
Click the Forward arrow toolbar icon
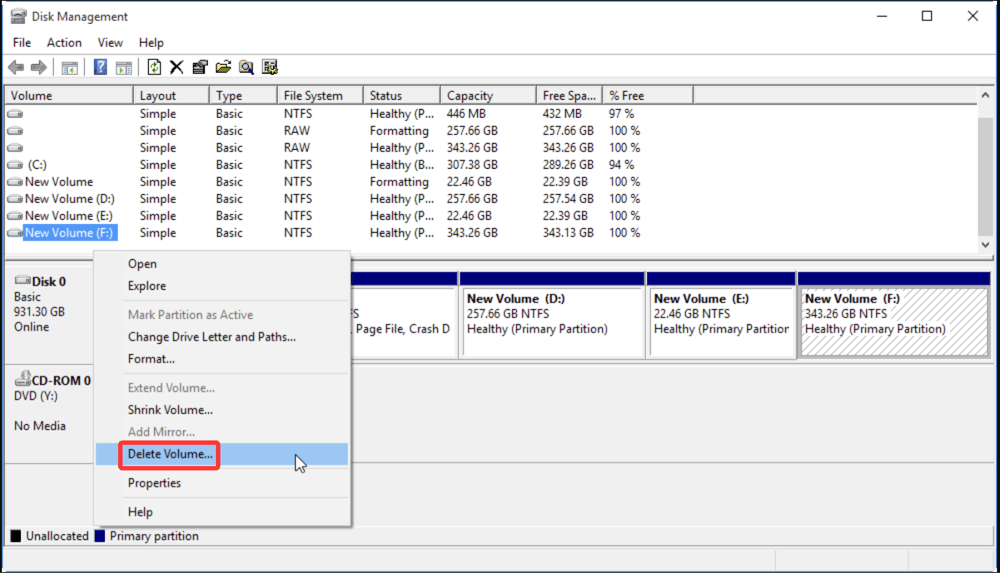tap(39, 67)
